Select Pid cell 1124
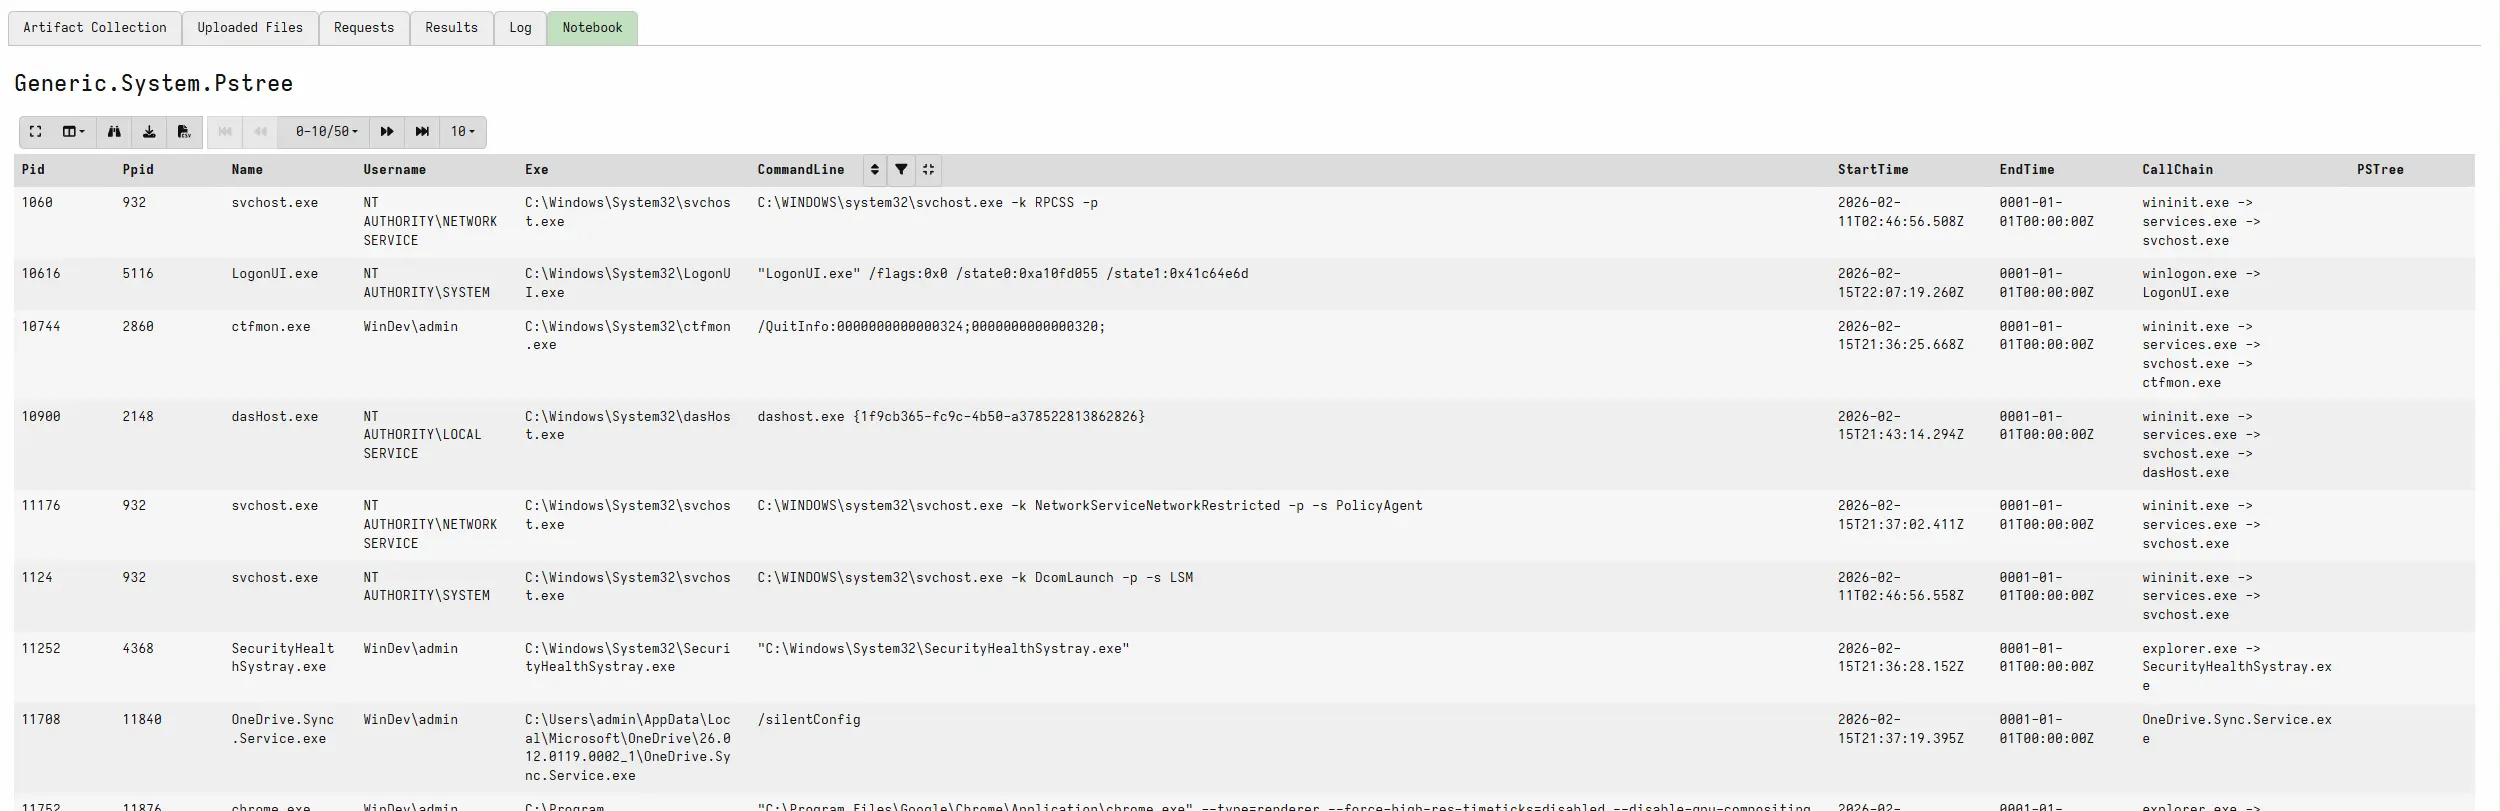2500x811 pixels. pyautogui.click(x=37, y=578)
